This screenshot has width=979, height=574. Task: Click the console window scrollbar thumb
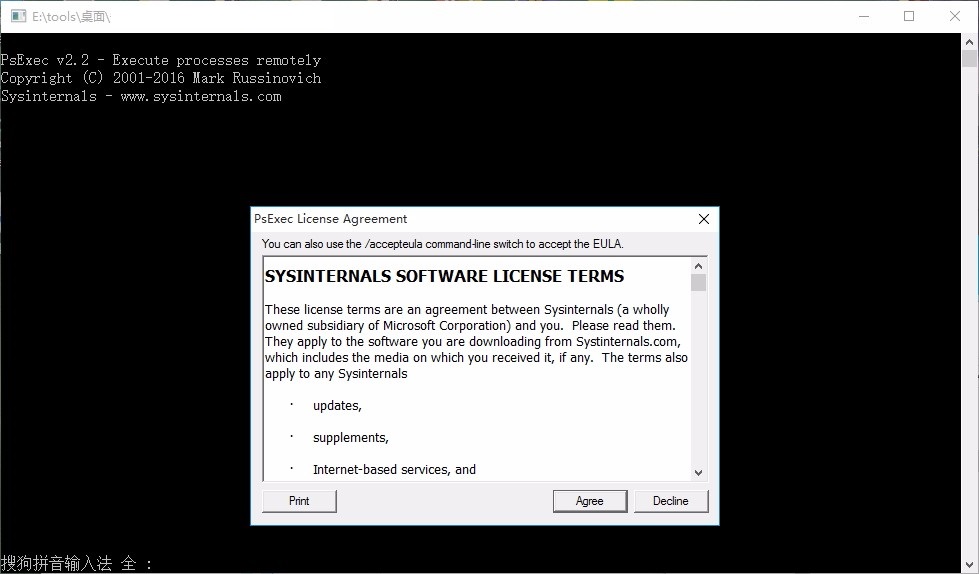tap(969, 58)
